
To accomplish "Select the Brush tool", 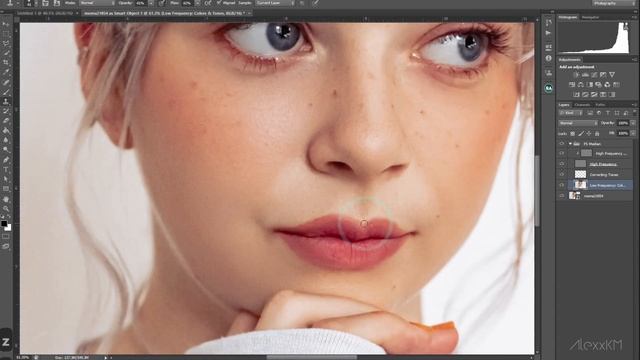I will (x=6, y=92).
